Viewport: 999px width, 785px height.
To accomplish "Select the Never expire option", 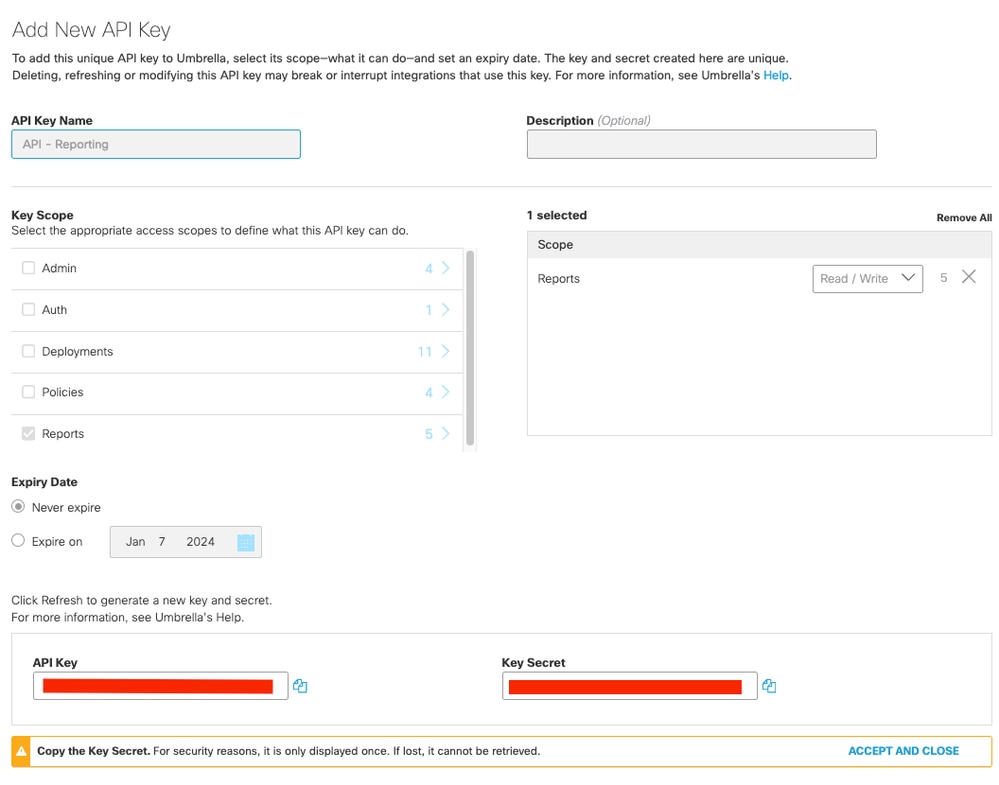I will click(18, 507).
